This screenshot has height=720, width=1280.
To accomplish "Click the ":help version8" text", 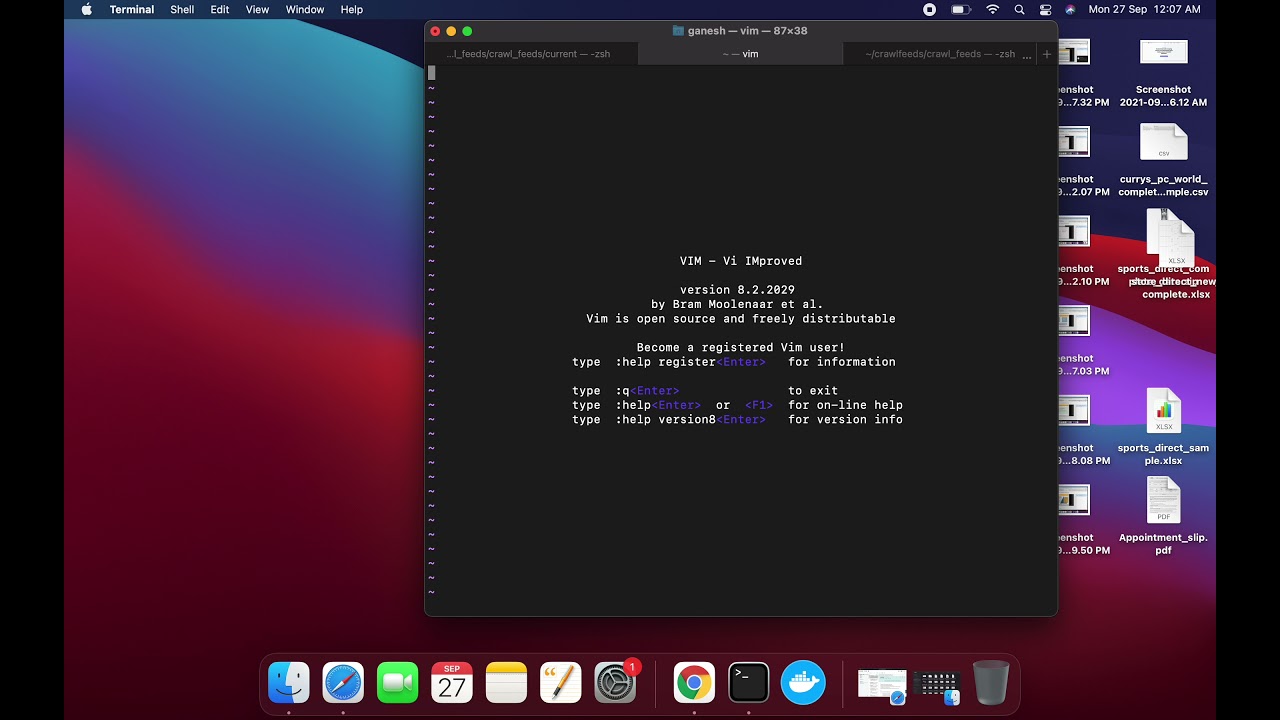I will click(665, 420).
